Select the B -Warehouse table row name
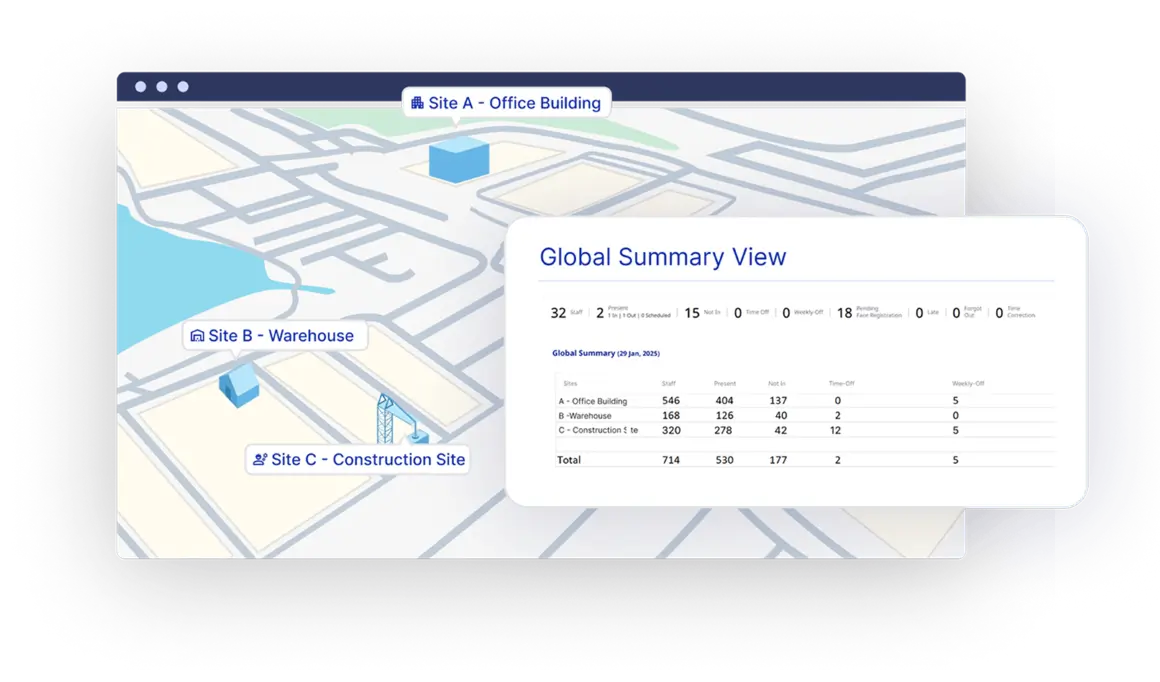This screenshot has width=1160, height=682. (584, 416)
